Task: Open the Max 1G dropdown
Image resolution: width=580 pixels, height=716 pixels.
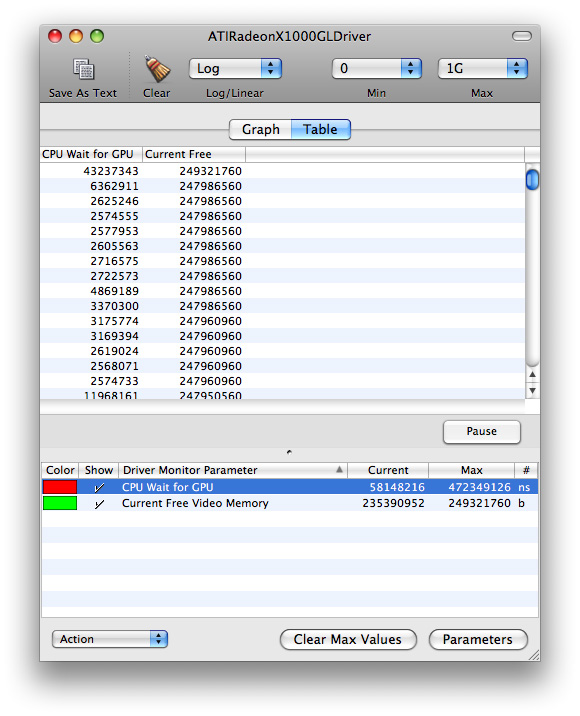Action: tap(483, 68)
